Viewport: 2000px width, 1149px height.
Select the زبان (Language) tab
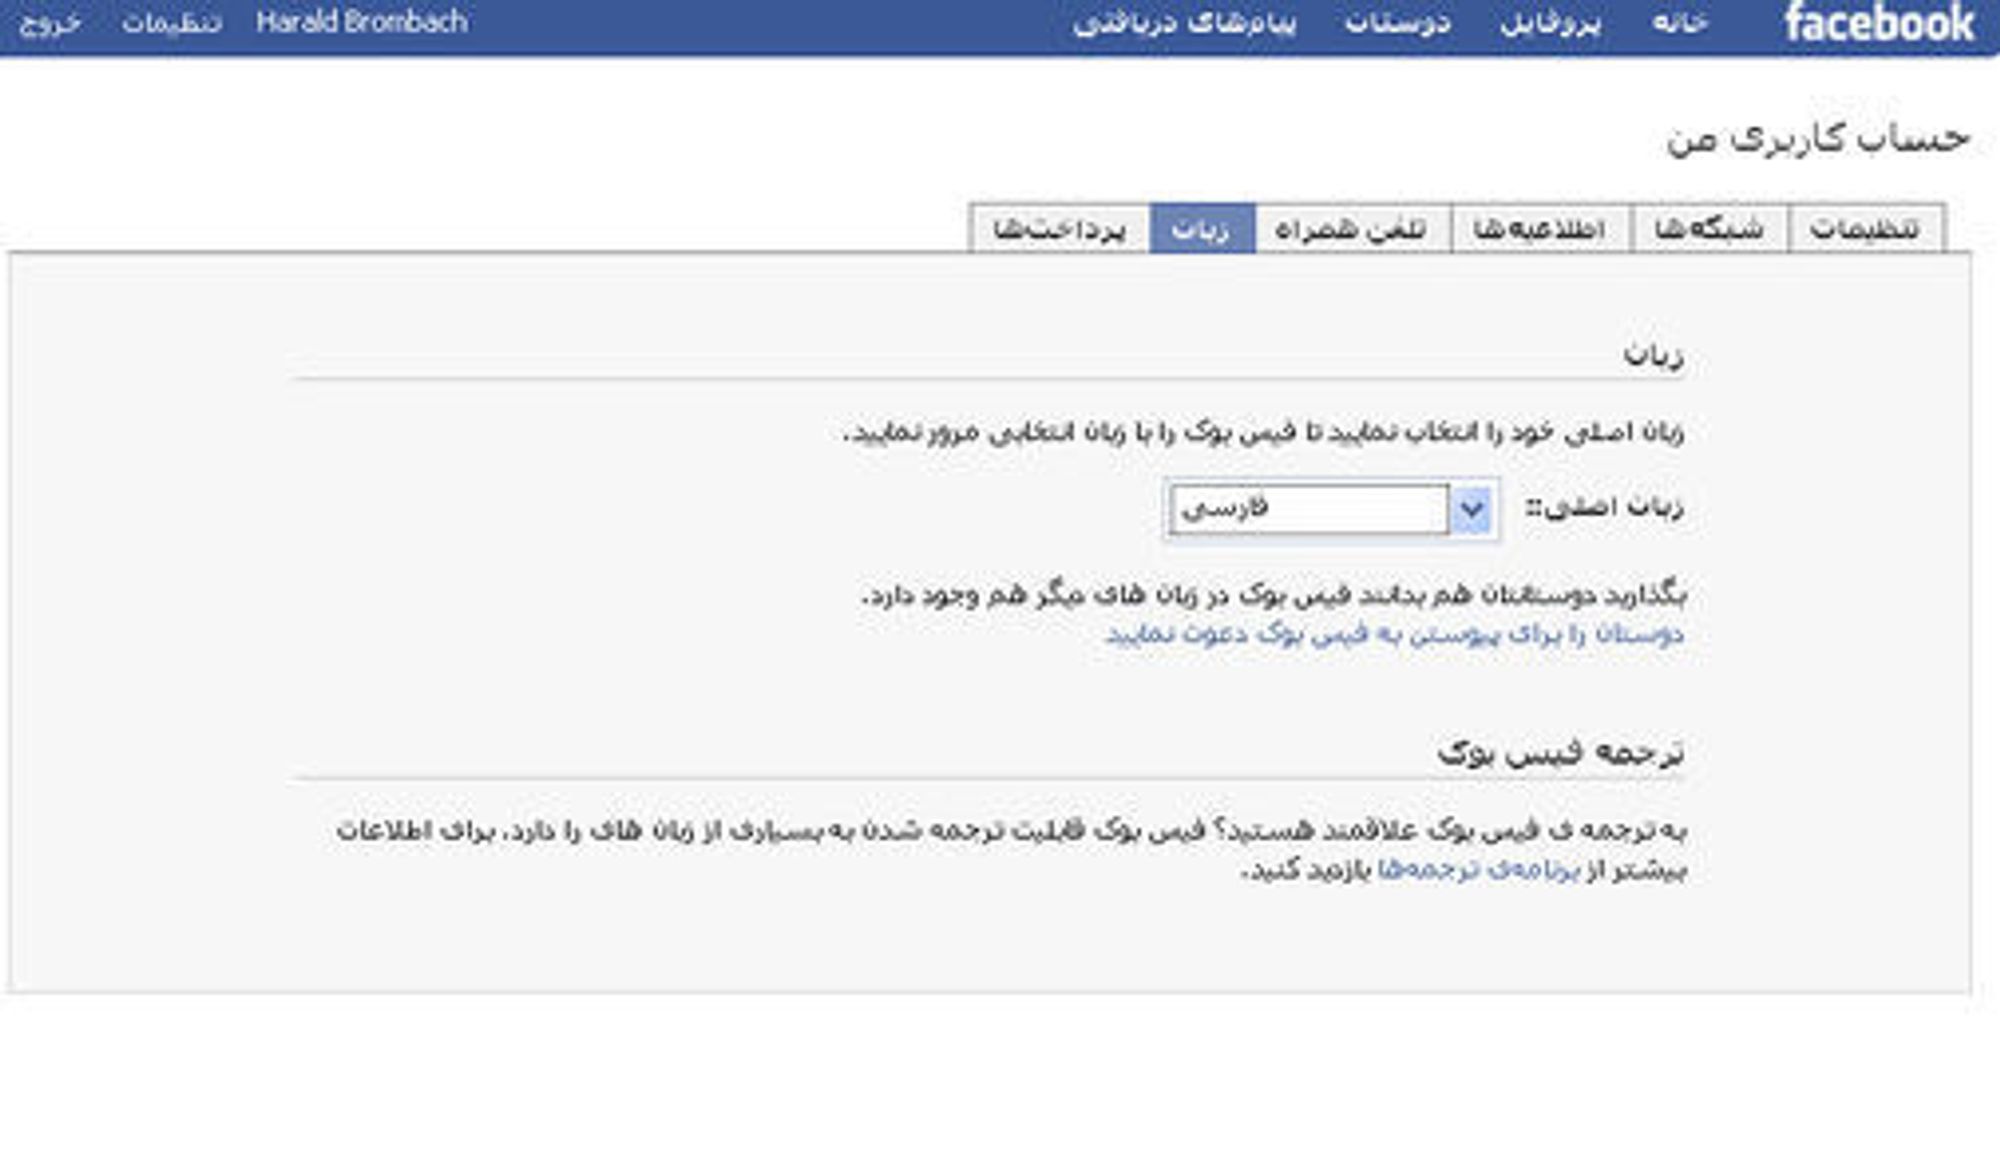click(x=1202, y=229)
